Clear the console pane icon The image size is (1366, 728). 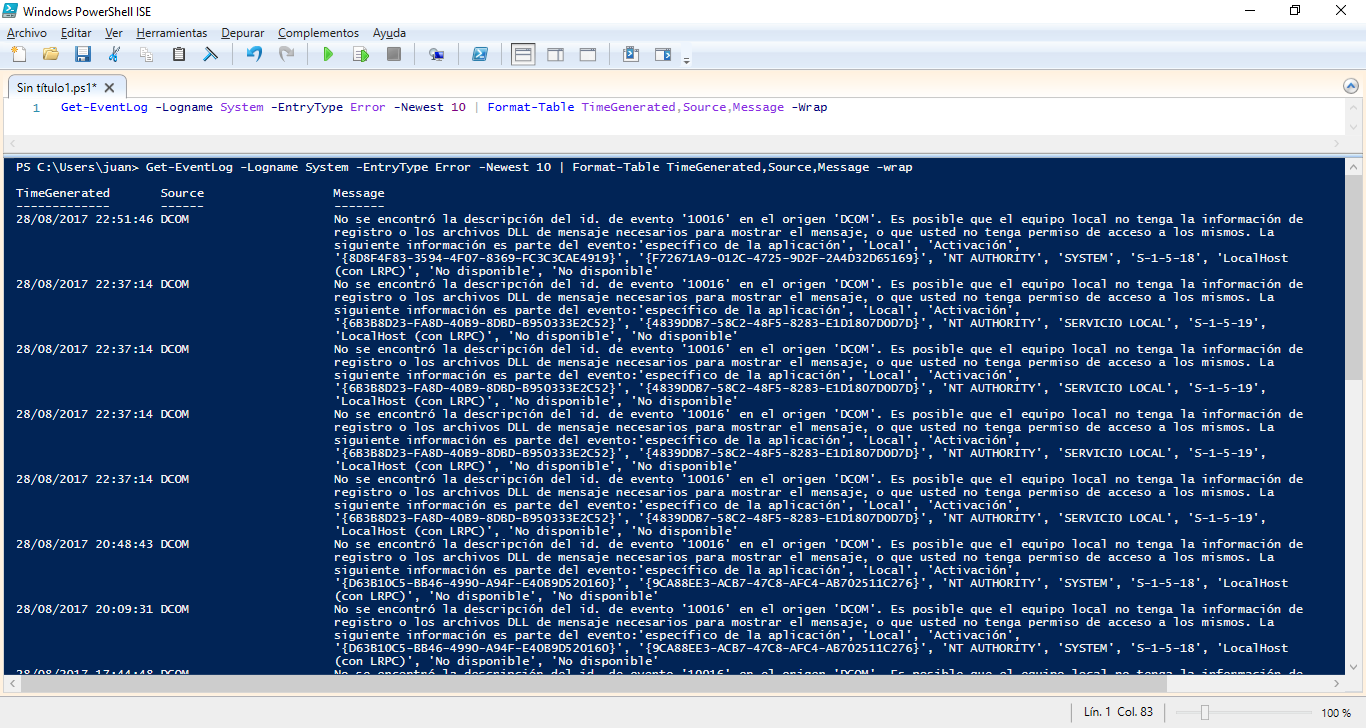pyautogui.click(x=211, y=54)
